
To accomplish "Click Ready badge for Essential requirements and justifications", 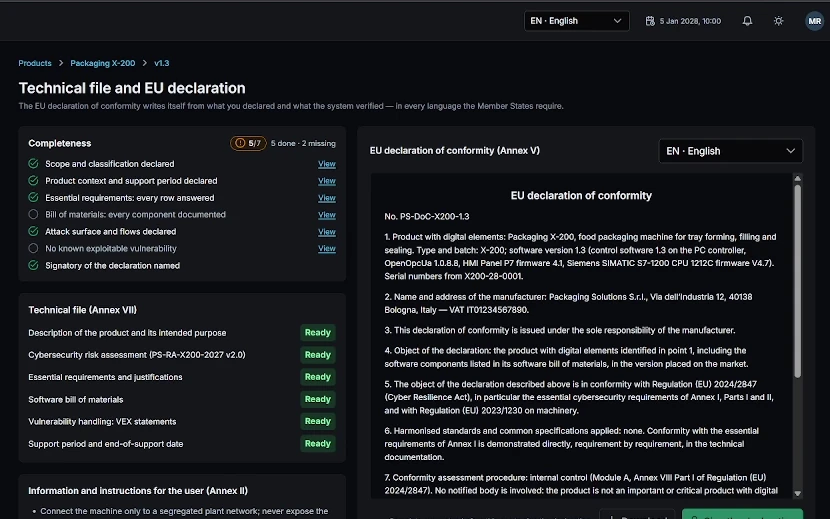I will pyautogui.click(x=318, y=377).
